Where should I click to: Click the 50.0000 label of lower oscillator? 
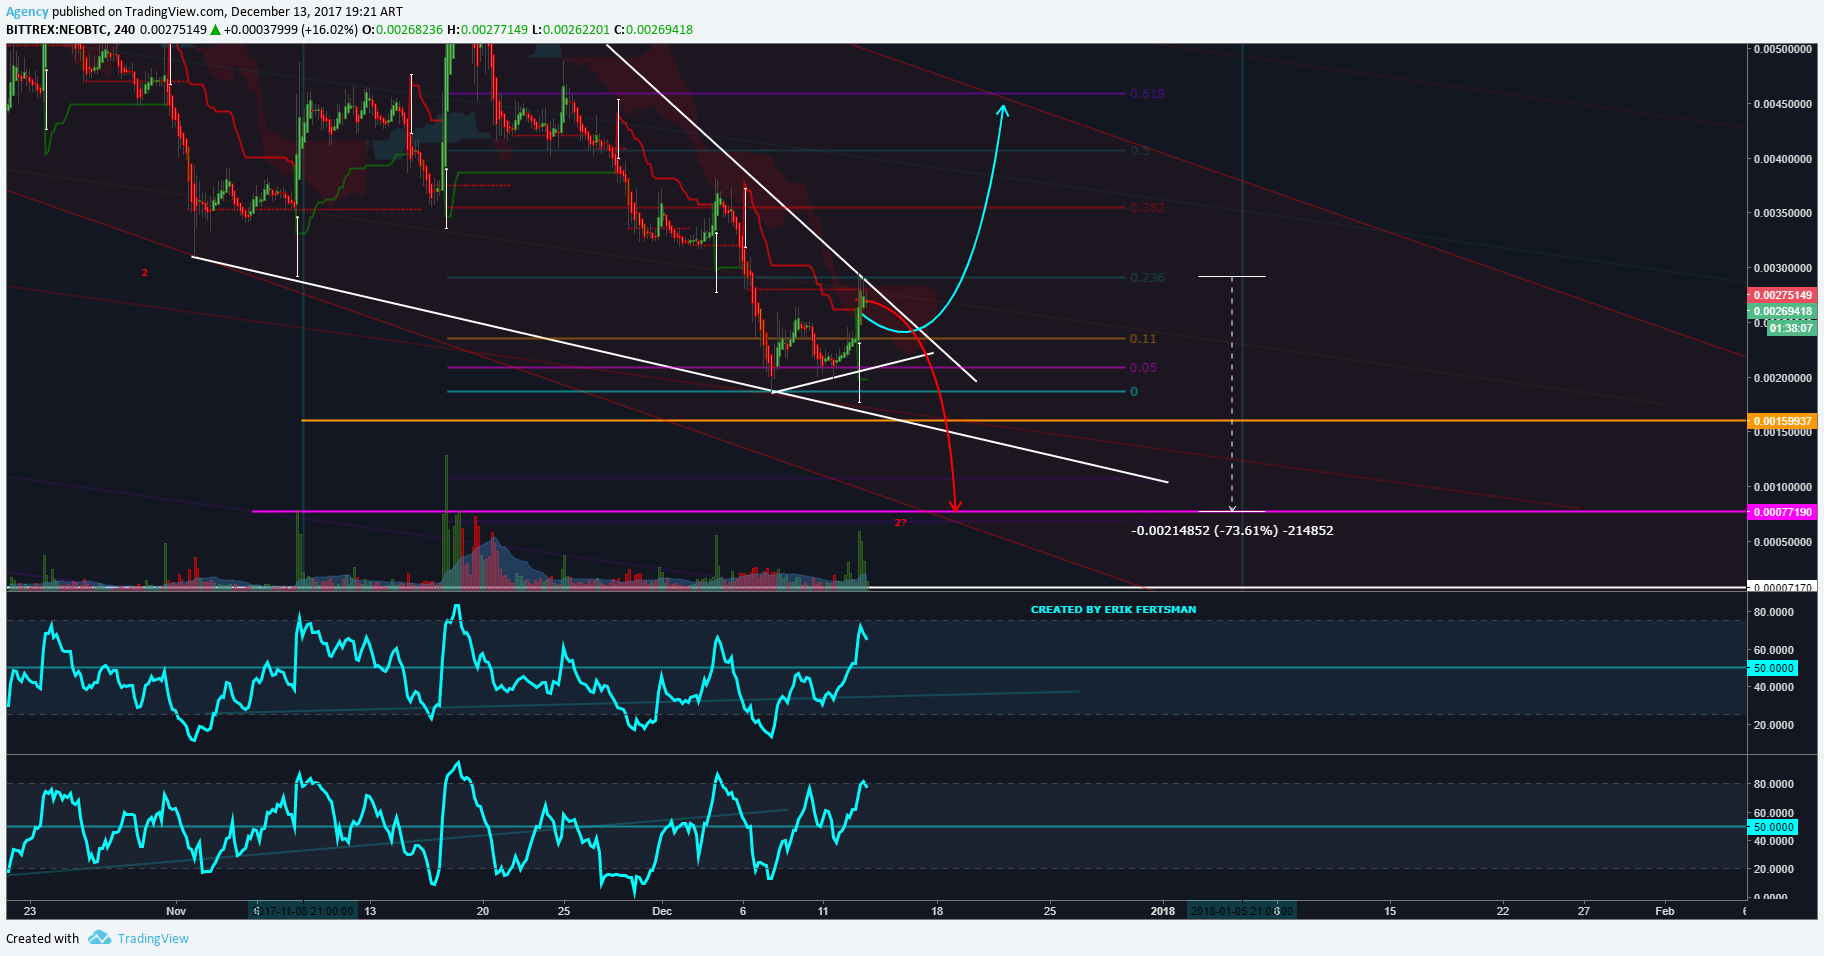pos(1773,827)
